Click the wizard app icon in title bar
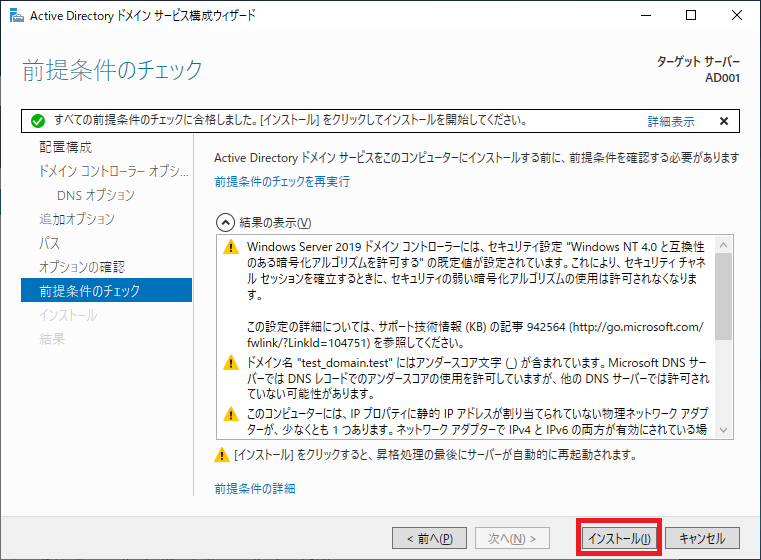The image size is (761, 560). 17,16
